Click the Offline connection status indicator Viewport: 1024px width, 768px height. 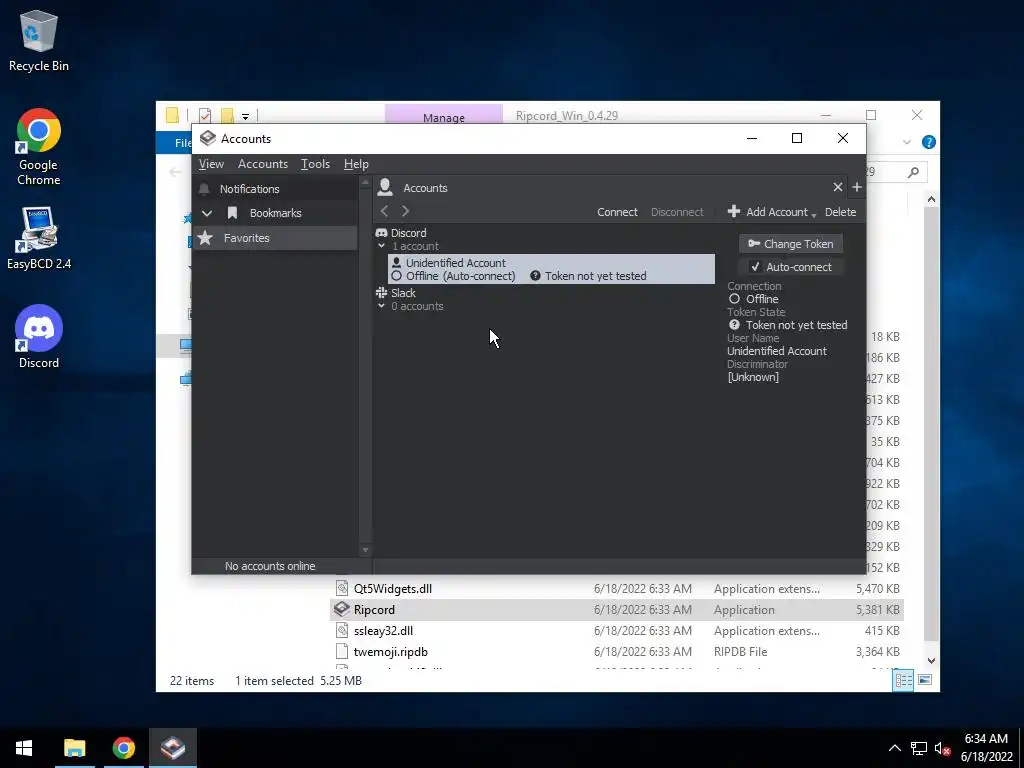[x=735, y=298]
